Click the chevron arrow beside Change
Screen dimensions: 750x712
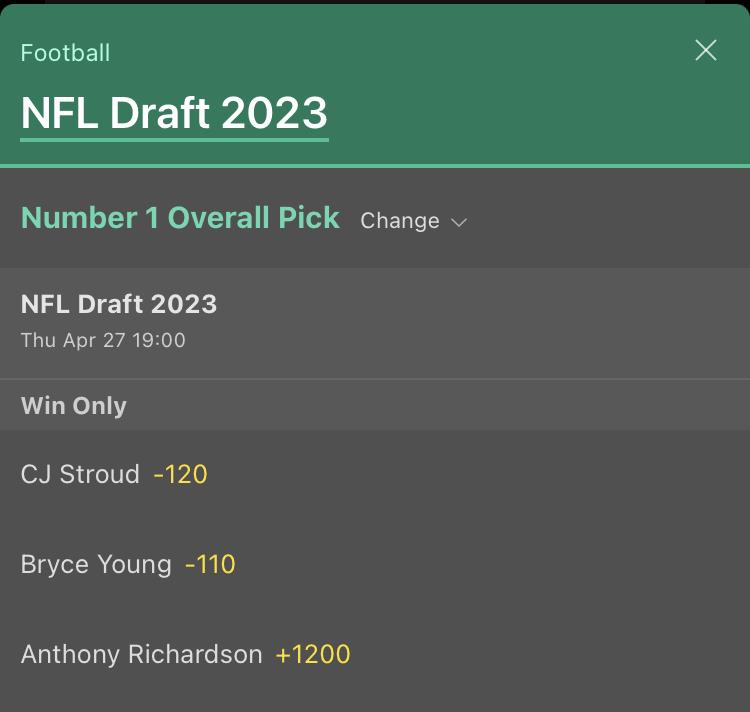coord(459,222)
